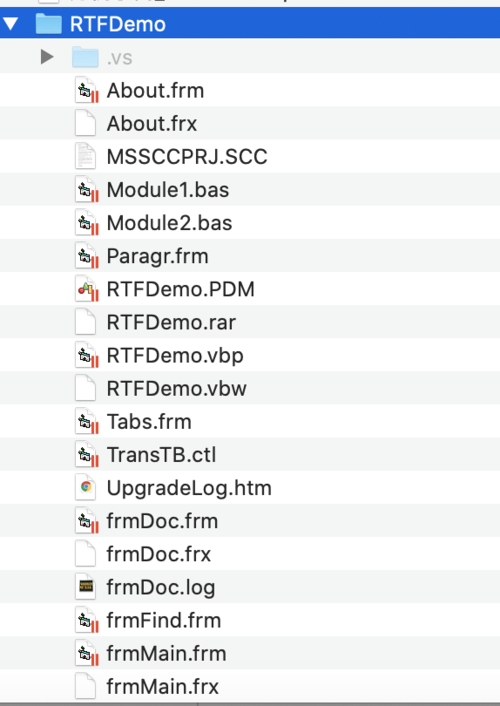
Task: Click the TransTB.ctl file icon
Action: [x=86, y=454]
